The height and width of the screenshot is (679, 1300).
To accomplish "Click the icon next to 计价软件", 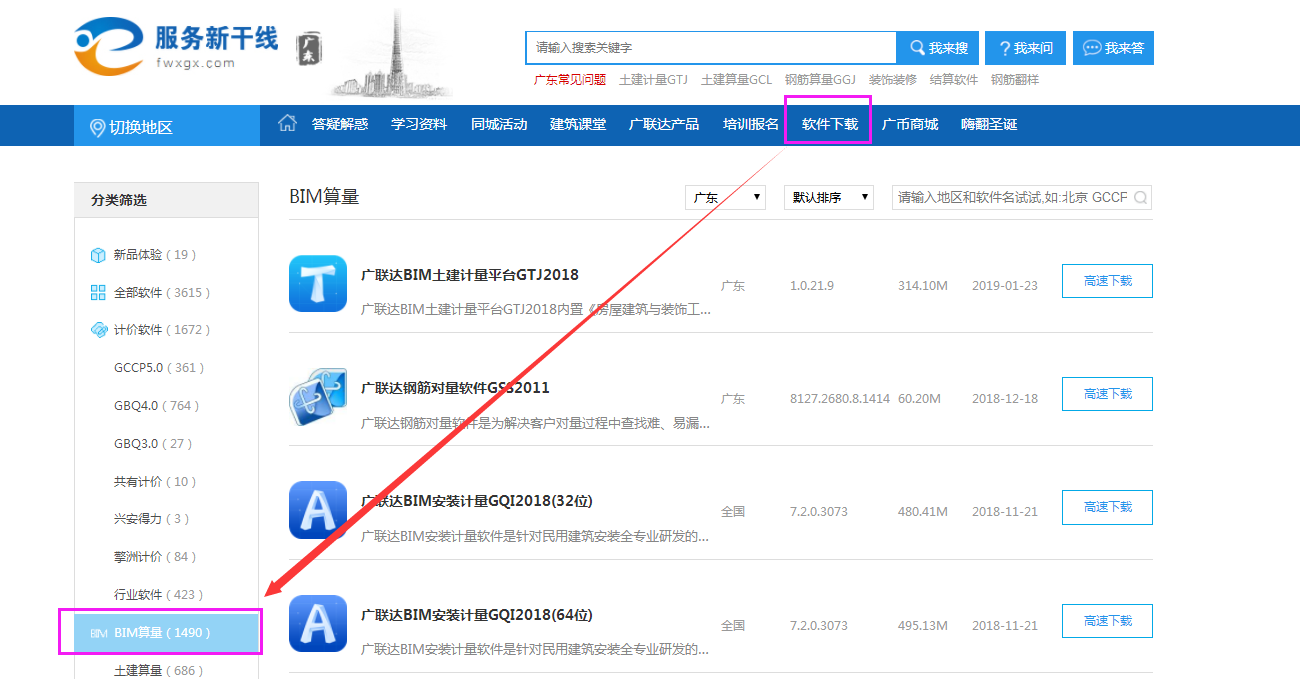I will click(98, 330).
